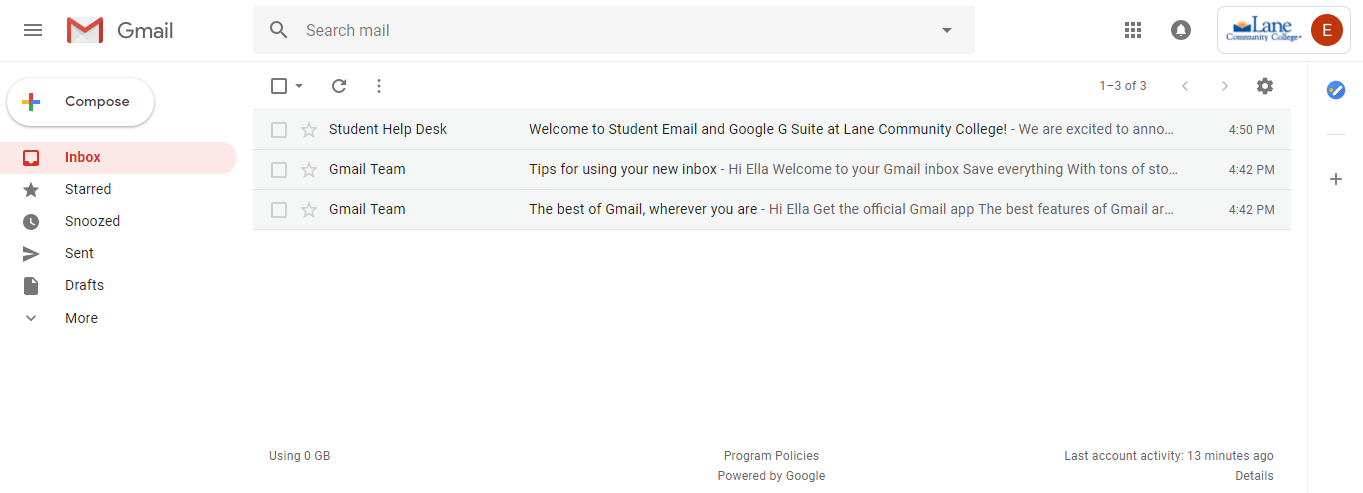Show search options dropdown arrow
The width and height of the screenshot is (1363, 493).
[x=947, y=30]
